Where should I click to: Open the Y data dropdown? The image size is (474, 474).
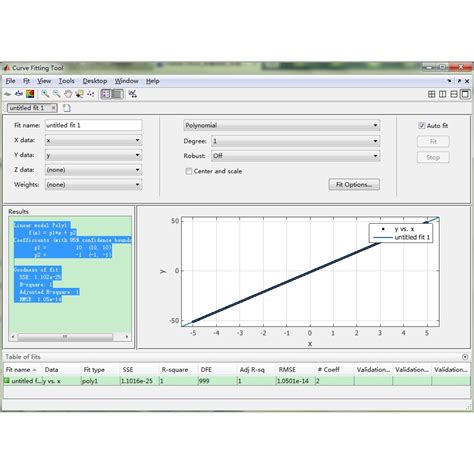93,155
